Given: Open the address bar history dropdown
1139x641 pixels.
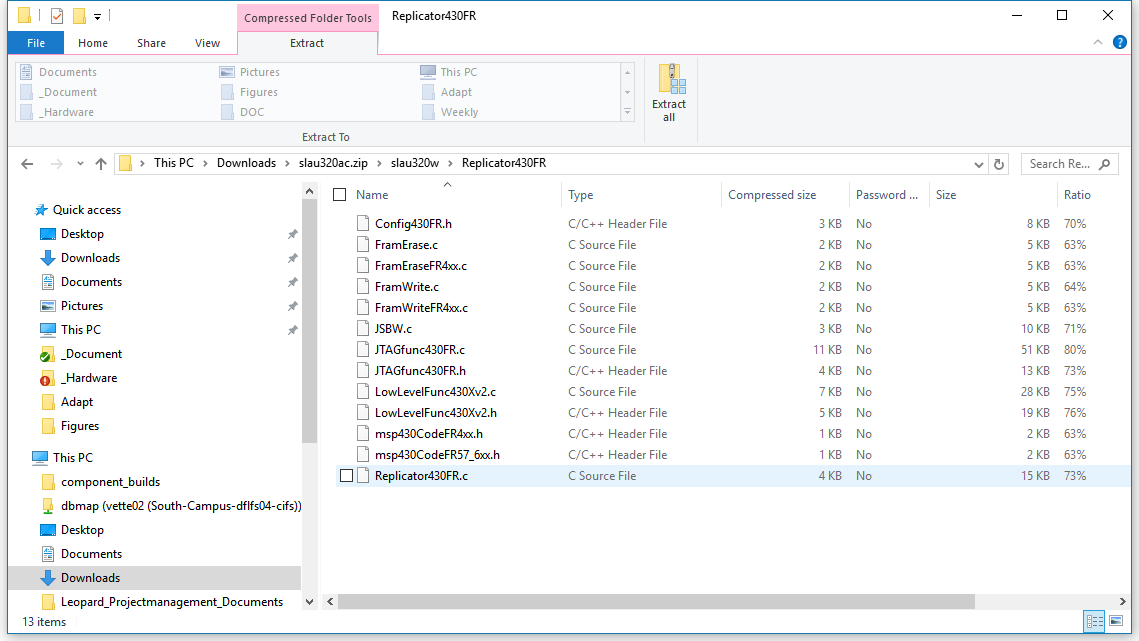Looking at the screenshot, I should click(978, 164).
